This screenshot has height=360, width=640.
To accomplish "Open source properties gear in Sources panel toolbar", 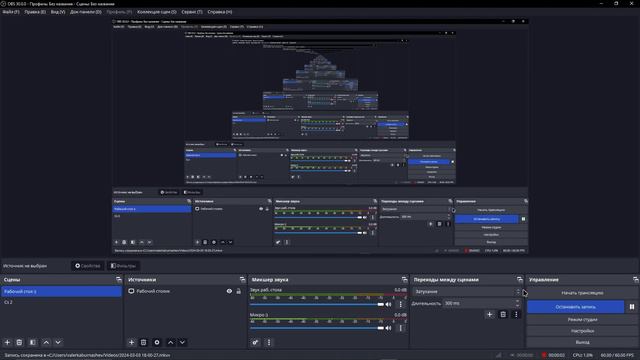I will click(157, 342).
